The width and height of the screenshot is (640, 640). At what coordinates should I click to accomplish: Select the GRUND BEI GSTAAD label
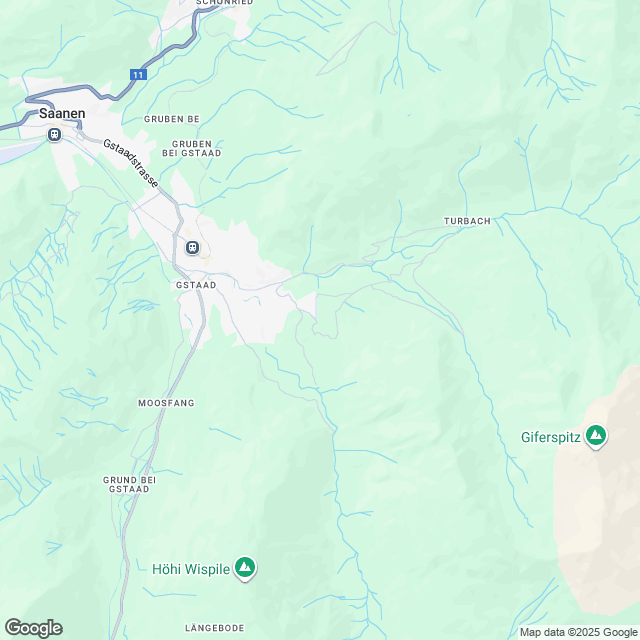[x=129, y=484]
